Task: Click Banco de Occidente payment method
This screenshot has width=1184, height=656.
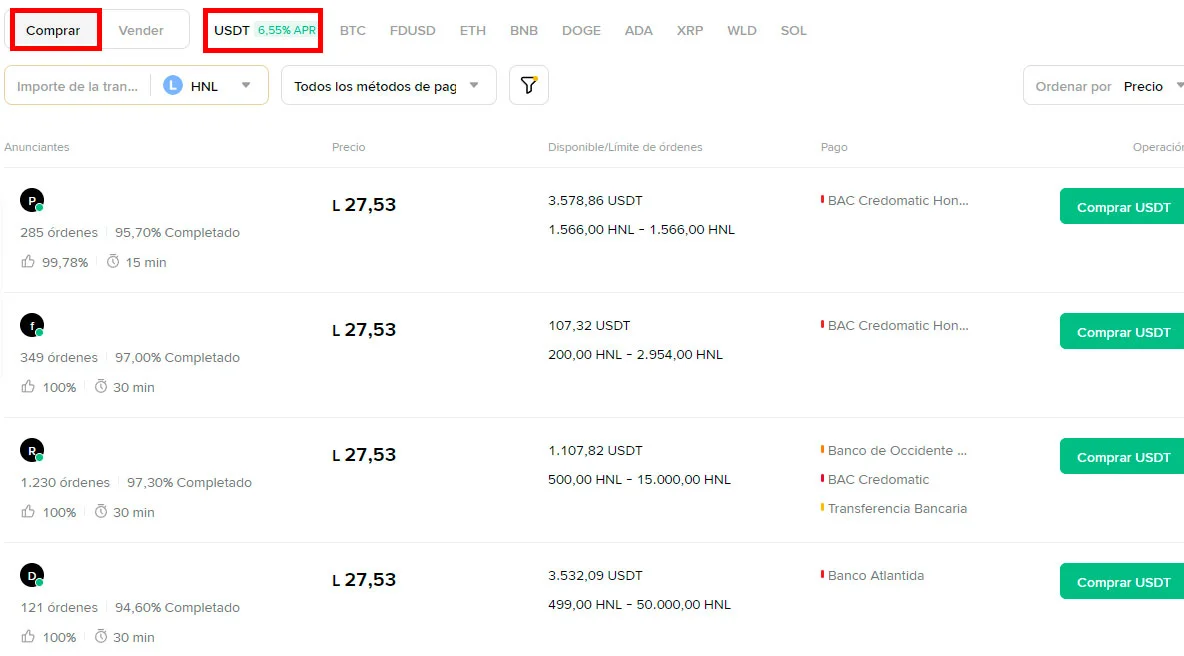Action: click(896, 451)
